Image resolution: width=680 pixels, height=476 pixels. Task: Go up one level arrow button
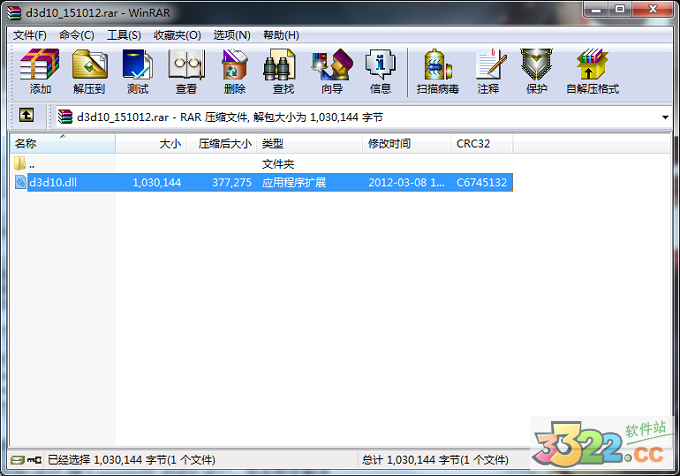coord(26,116)
